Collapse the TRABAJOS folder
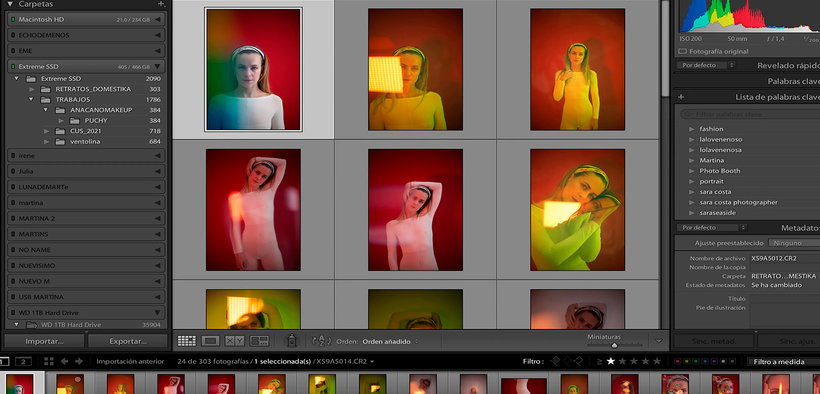820x394 pixels. 31,99
